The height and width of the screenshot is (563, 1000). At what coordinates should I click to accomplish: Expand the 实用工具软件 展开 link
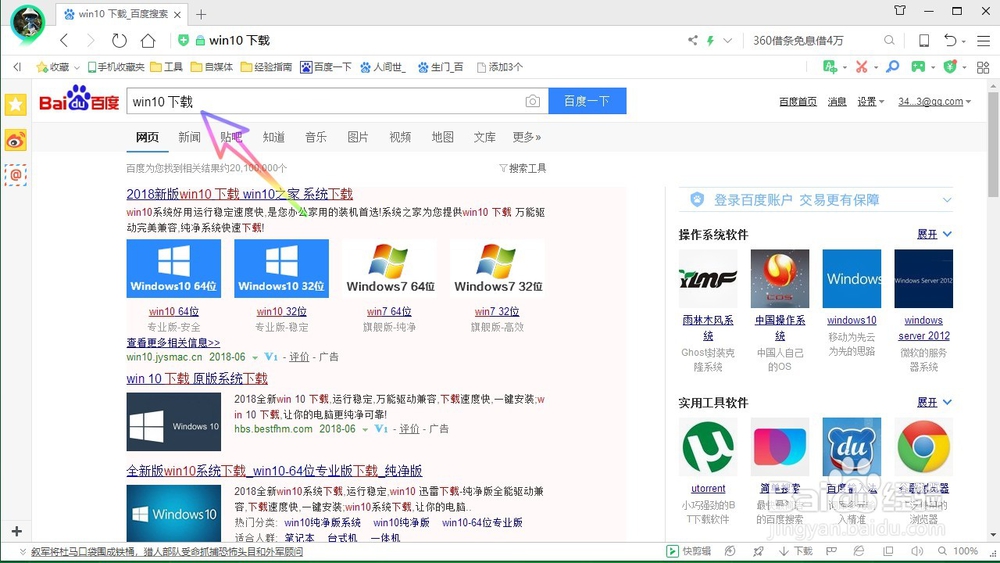tap(934, 402)
